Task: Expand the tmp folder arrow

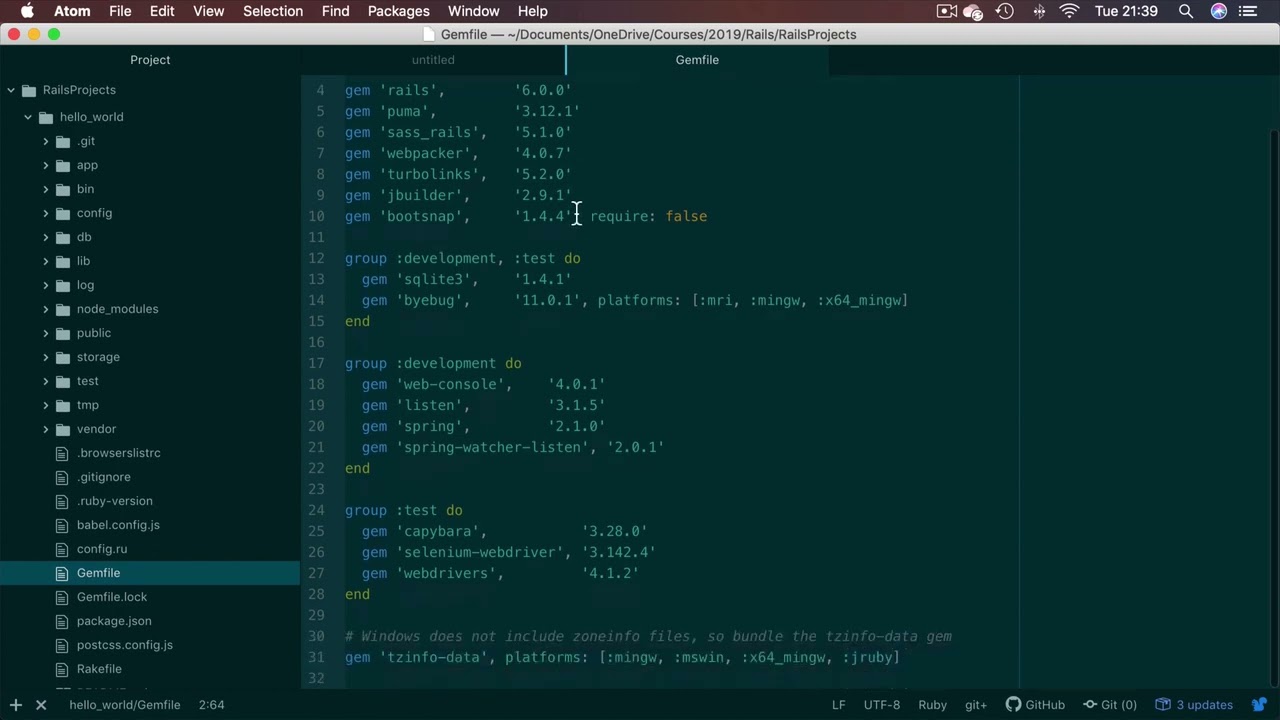Action: [x=45, y=405]
